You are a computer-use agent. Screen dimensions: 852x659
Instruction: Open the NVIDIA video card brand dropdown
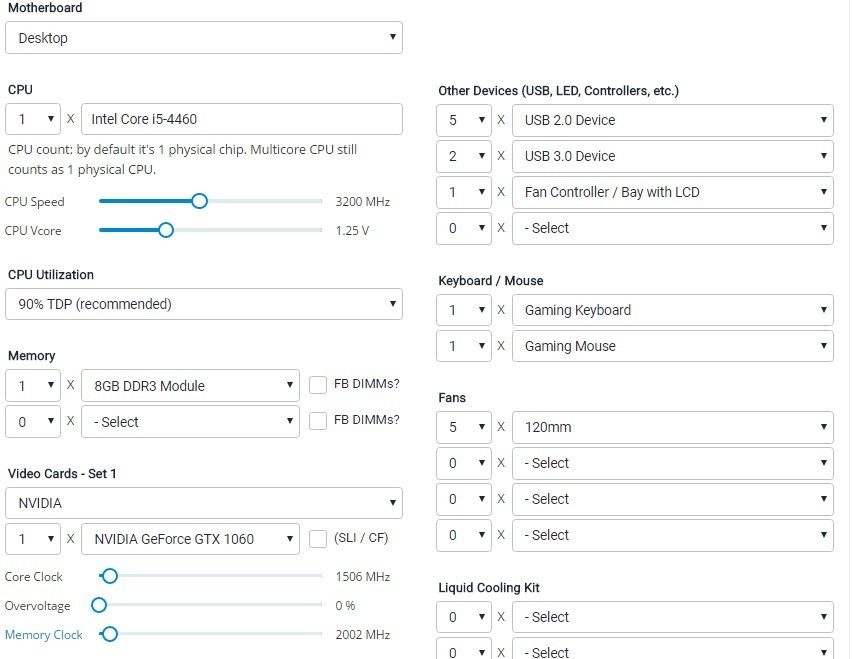(204, 503)
